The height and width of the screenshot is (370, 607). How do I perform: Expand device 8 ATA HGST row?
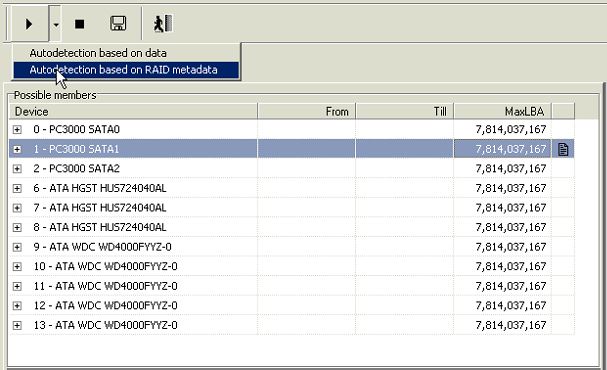click(x=17, y=227)
